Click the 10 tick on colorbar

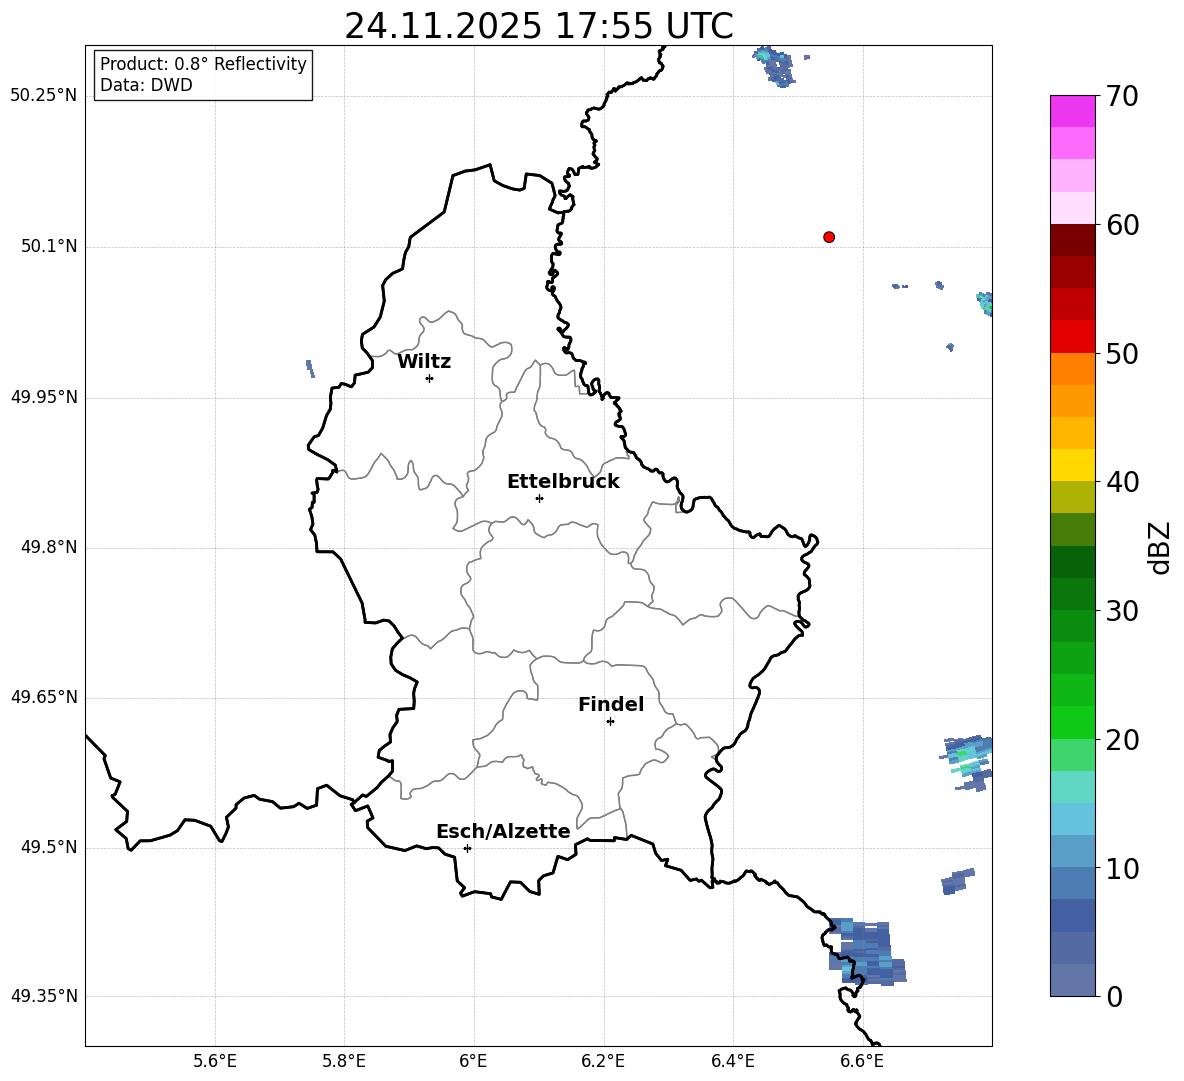pos(1122,869)
